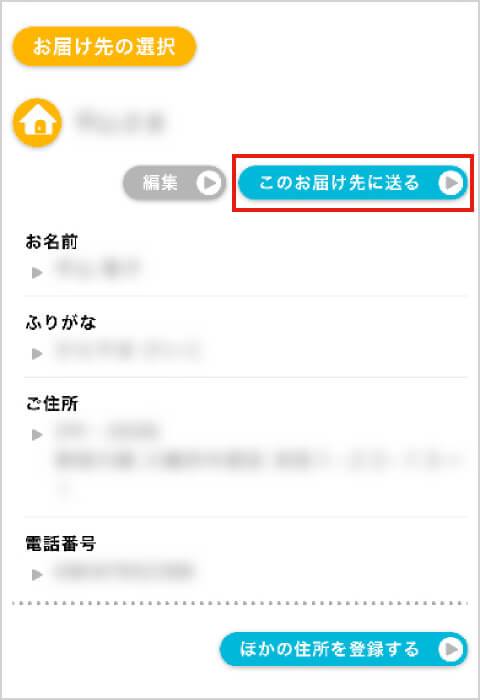Click the お届け先の選択 header badge

point(104,46)
